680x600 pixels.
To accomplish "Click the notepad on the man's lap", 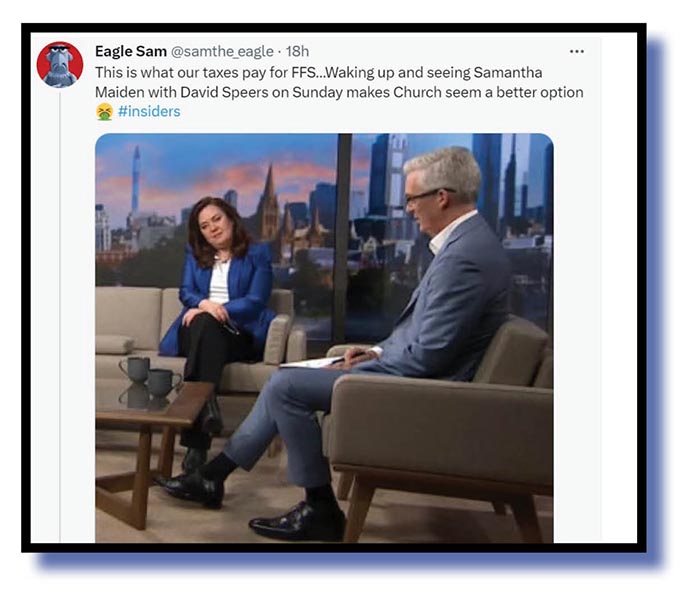I will click(x=306, y=363).
